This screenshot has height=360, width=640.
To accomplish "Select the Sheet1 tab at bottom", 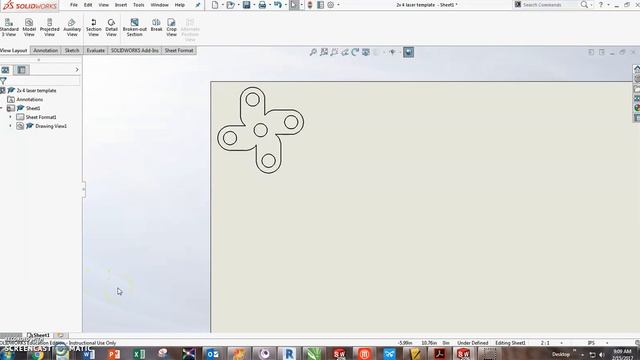I will (38, 335).
